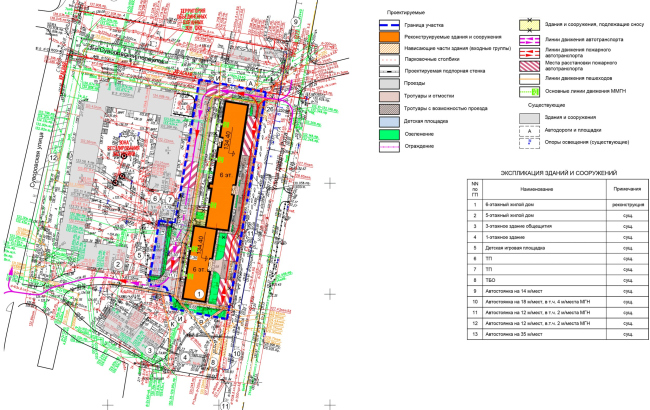The image size is (650, 410).
Task: Click the gray 'Проезды' legend swatch
Action: [389, 83]
